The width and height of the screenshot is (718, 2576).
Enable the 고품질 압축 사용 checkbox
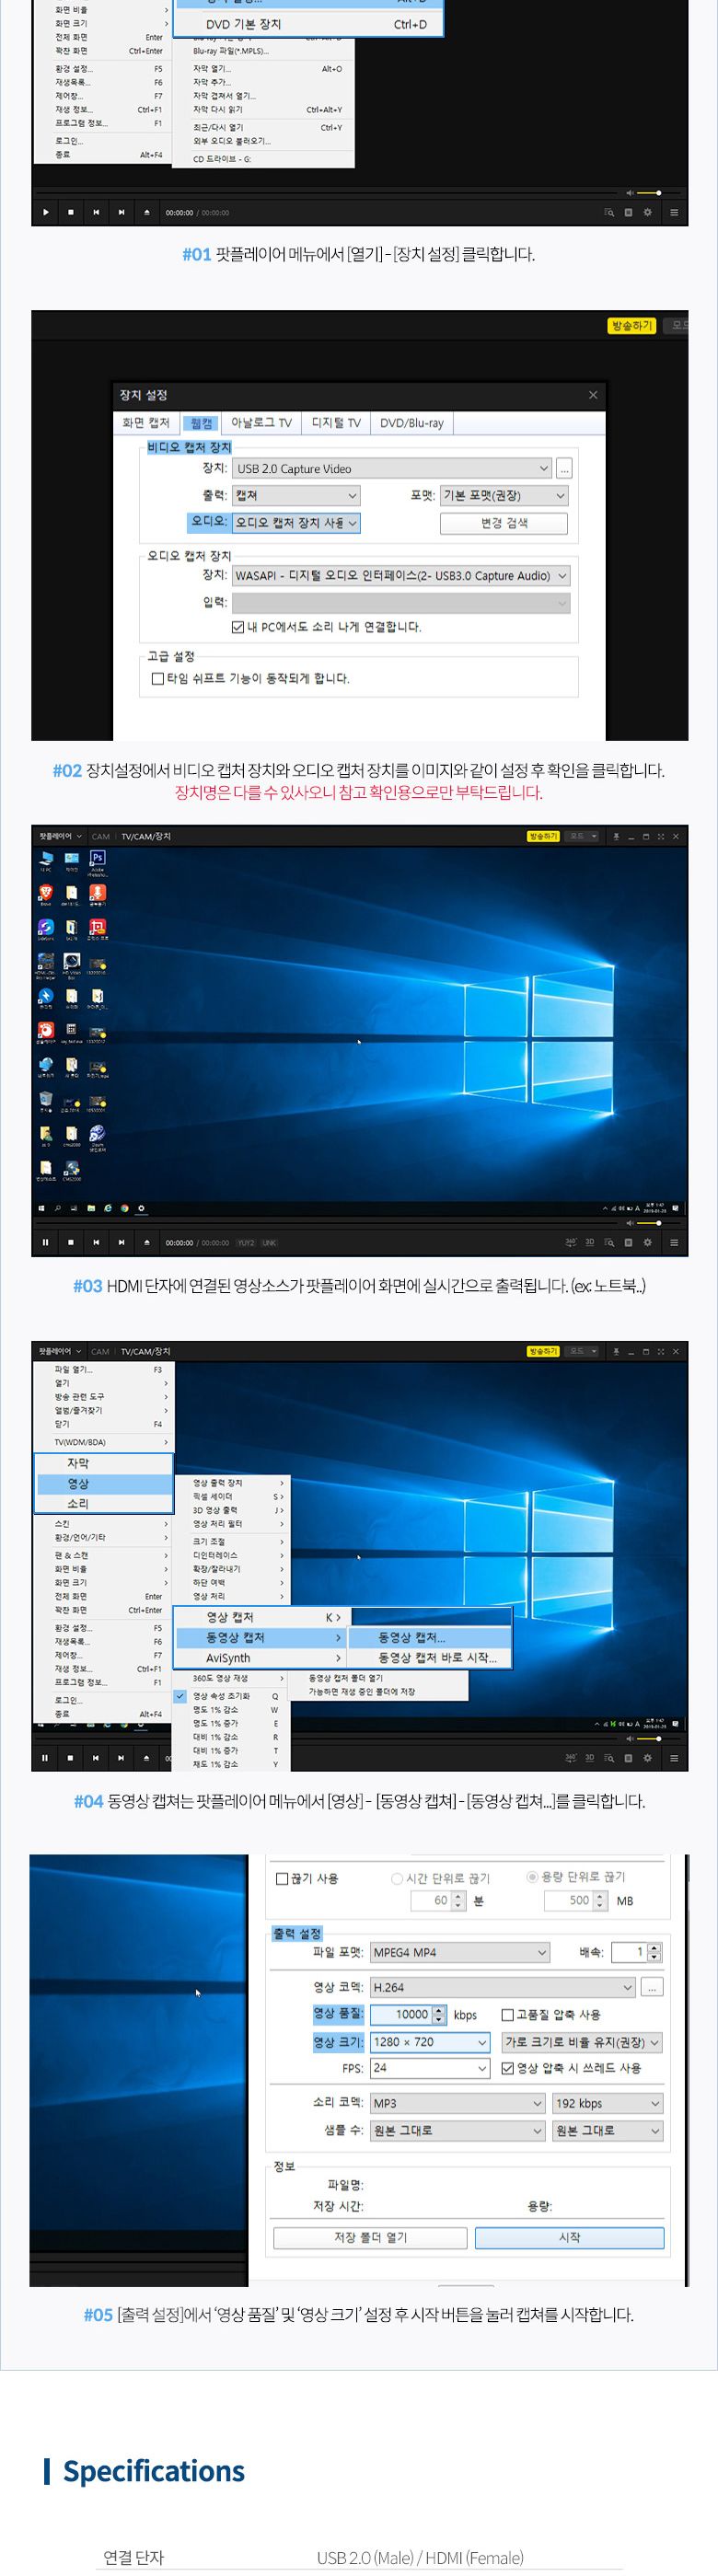click(x=507, y=2014)
